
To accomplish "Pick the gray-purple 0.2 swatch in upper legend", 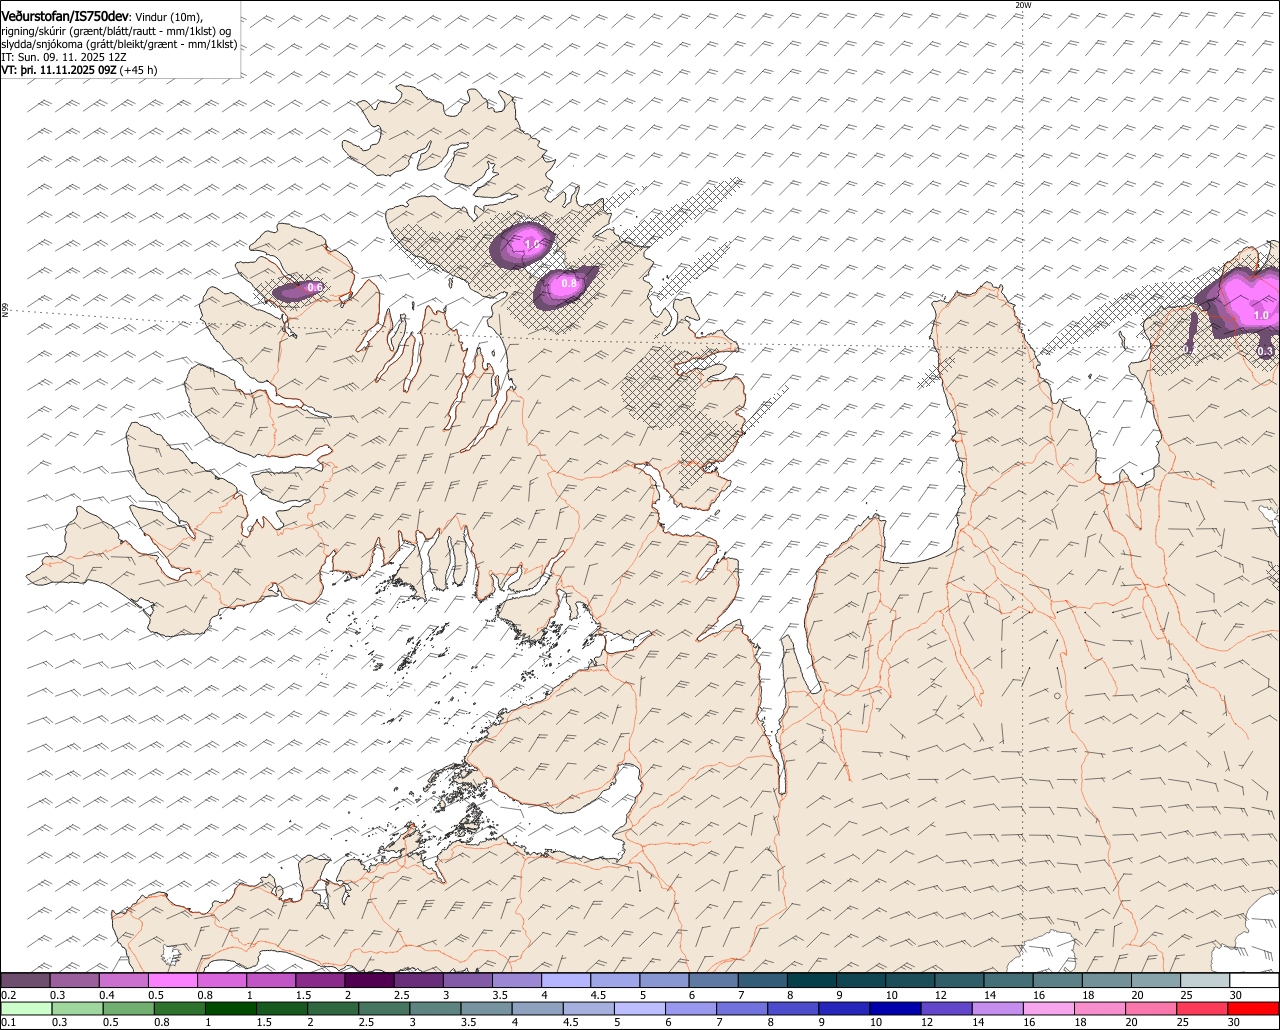I will [25, 980].
